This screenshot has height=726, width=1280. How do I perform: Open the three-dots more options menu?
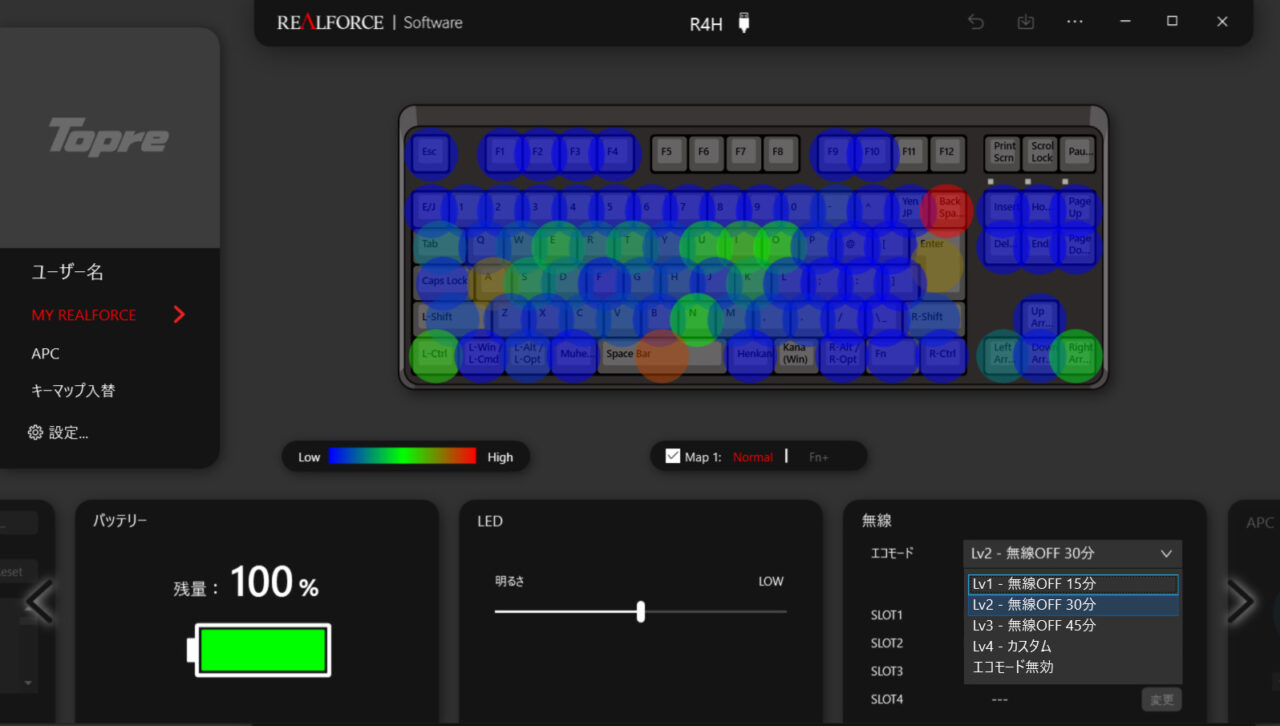tap(1075, 22)
